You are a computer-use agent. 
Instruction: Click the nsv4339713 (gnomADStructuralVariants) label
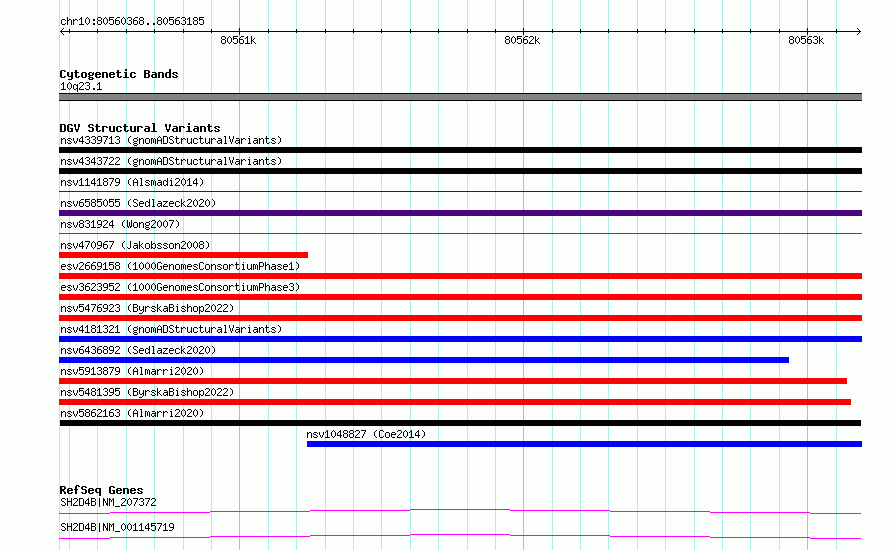pyautogui.click(x=171, y=140)
